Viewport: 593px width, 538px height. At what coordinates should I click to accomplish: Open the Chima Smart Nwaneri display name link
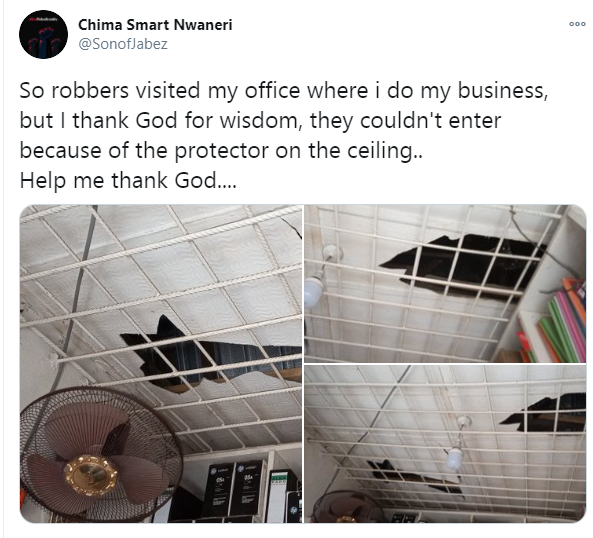coord(155,25)
